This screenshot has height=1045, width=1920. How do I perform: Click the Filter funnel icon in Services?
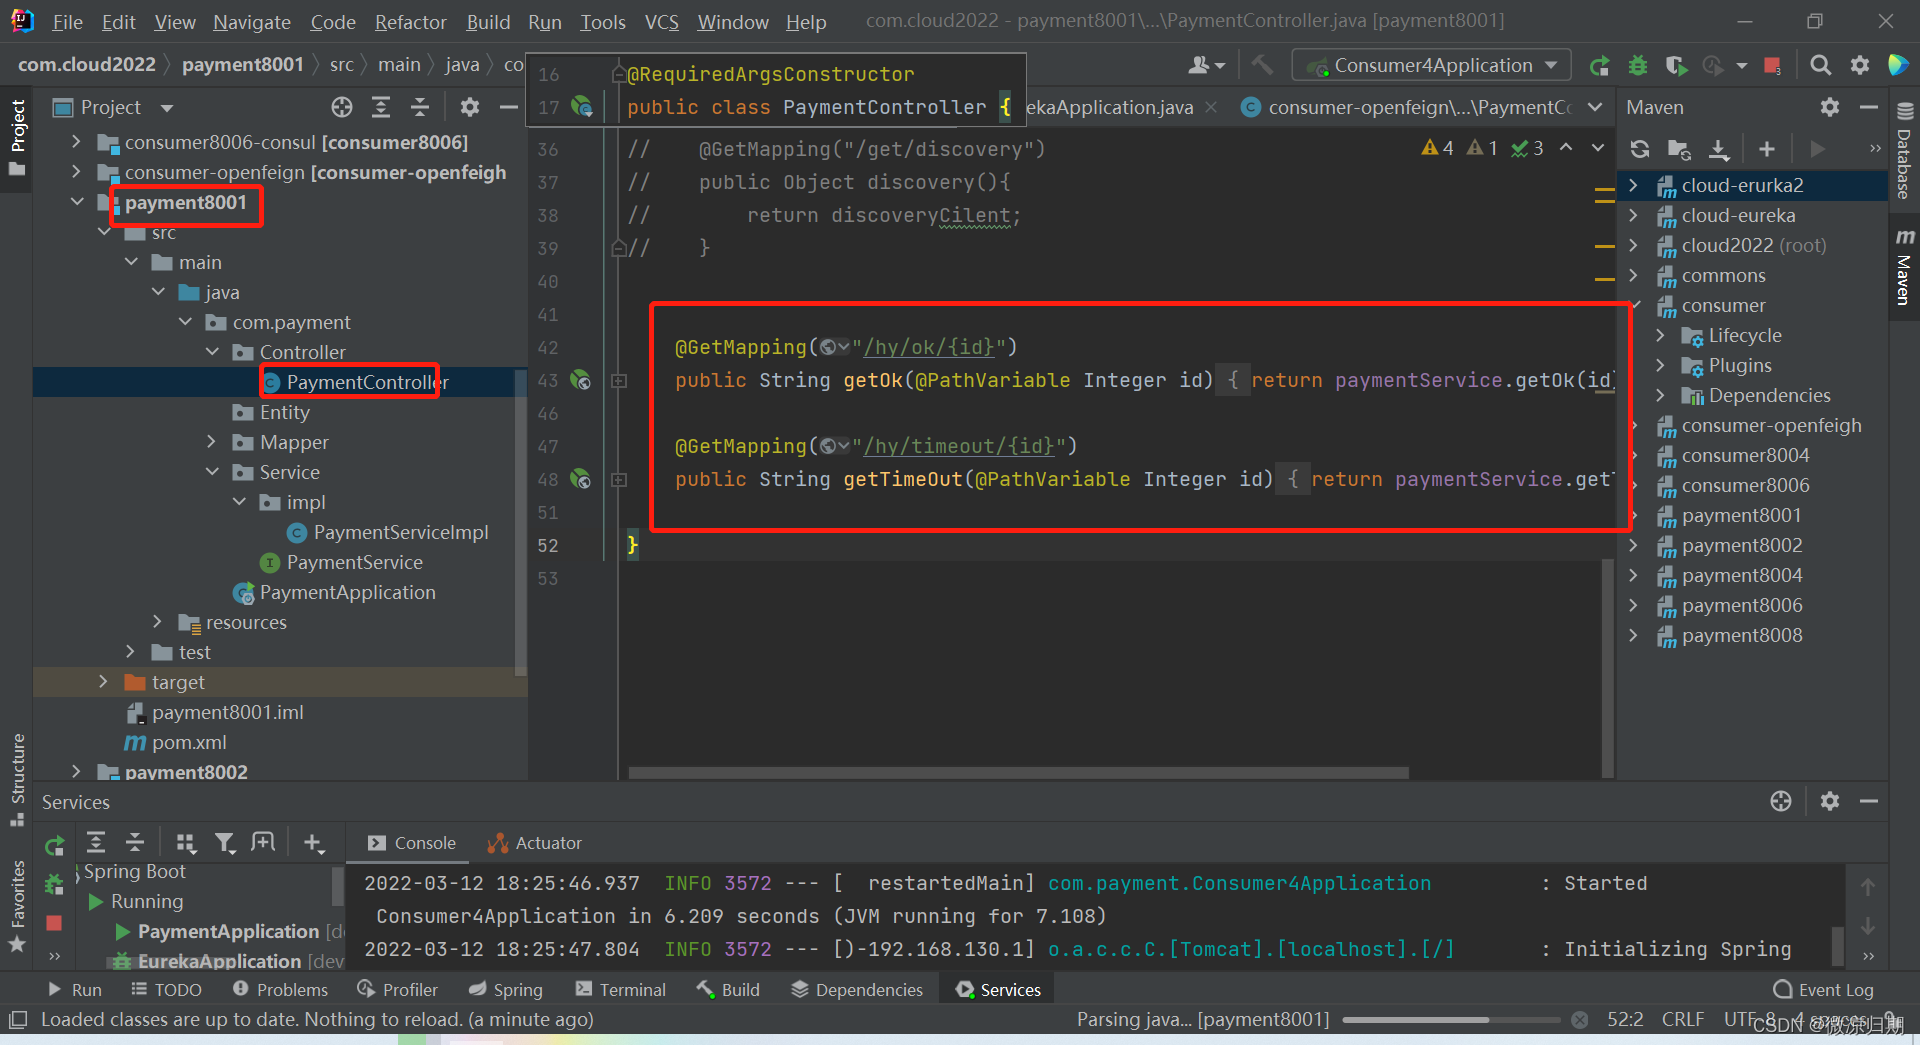(225, 843)
